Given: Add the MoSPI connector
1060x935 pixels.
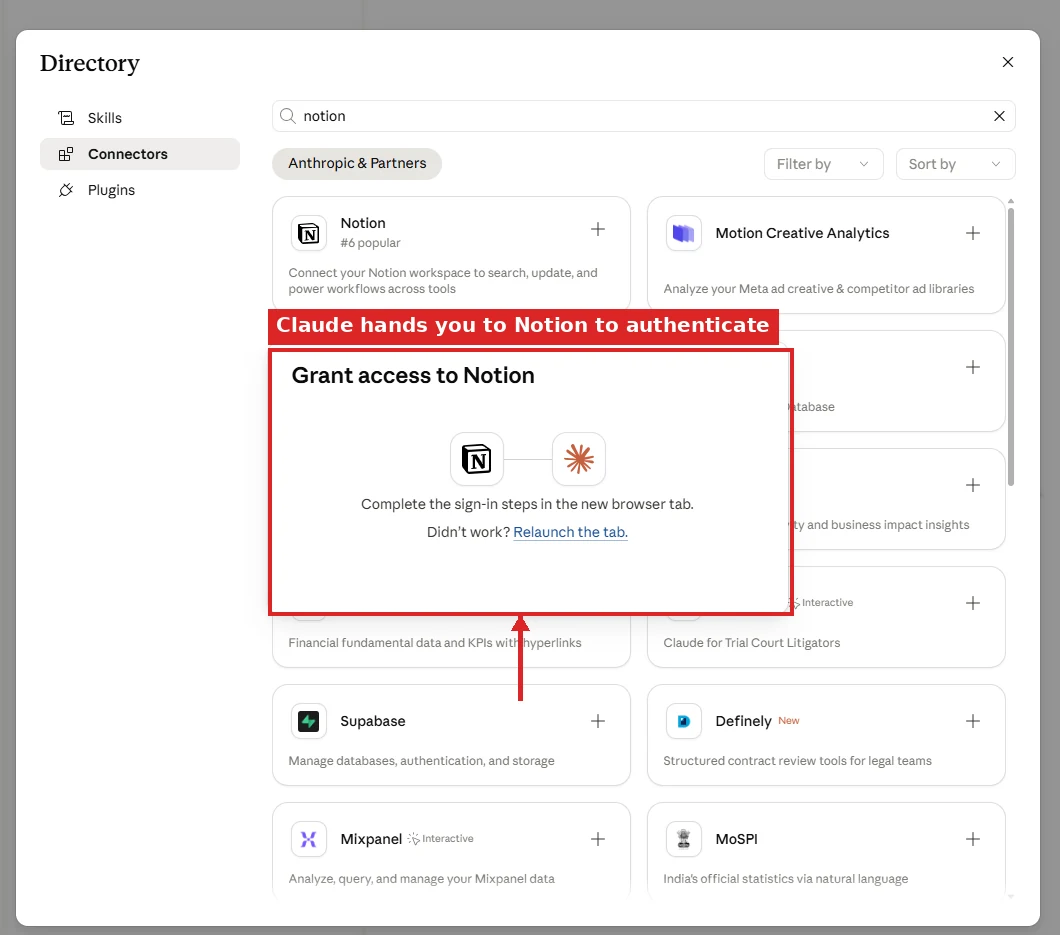Looking at the screenshot, I should tap(972, 839).
